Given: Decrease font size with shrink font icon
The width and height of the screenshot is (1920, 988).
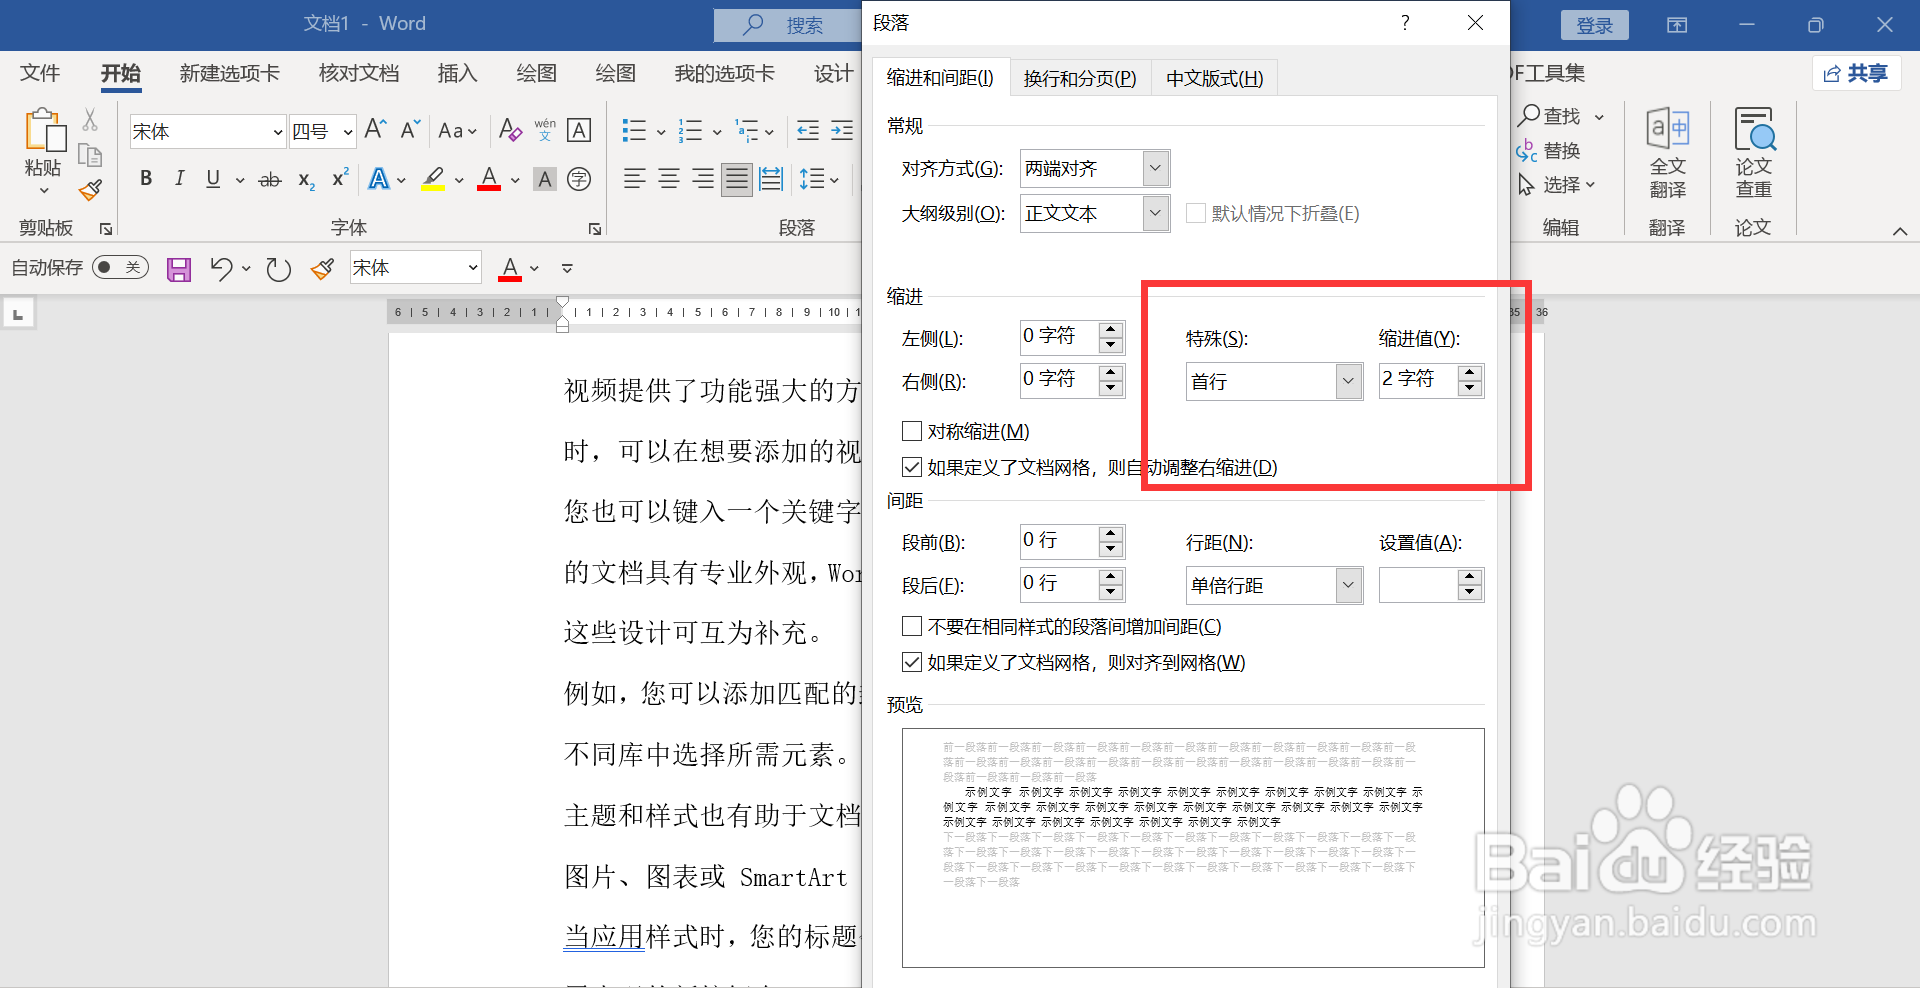Looking at the screenshot, I should pyautogui.click(x=410, y=129).
